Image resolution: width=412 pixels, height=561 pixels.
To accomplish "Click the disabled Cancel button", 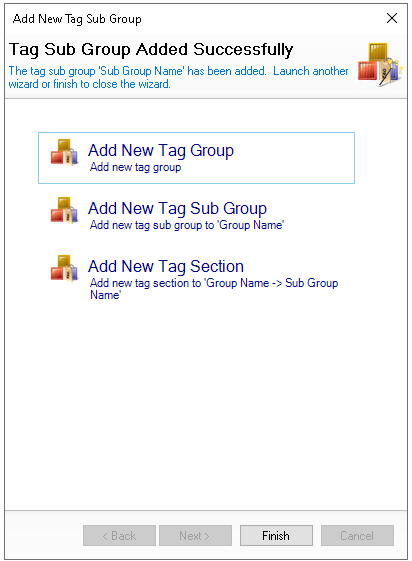I will [357, 536].
